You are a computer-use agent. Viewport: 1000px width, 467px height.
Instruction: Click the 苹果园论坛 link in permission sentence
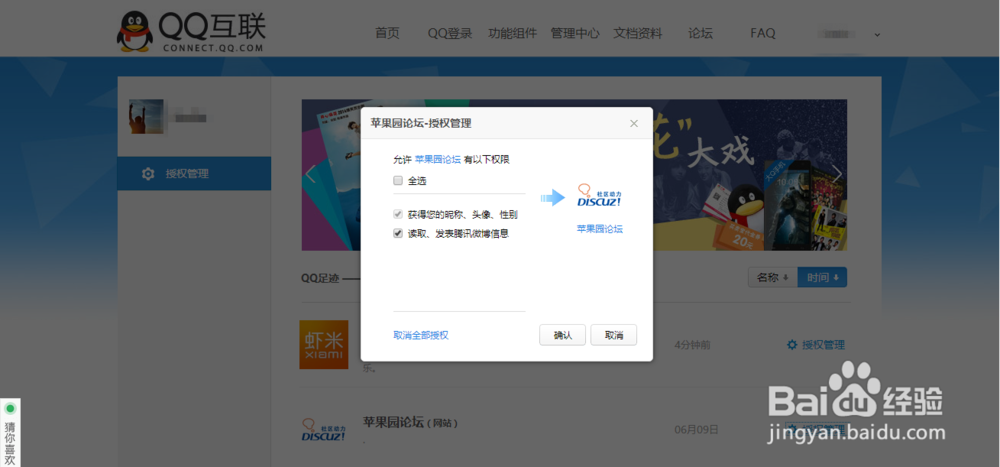pyautogui.click(x=438, y=159)
